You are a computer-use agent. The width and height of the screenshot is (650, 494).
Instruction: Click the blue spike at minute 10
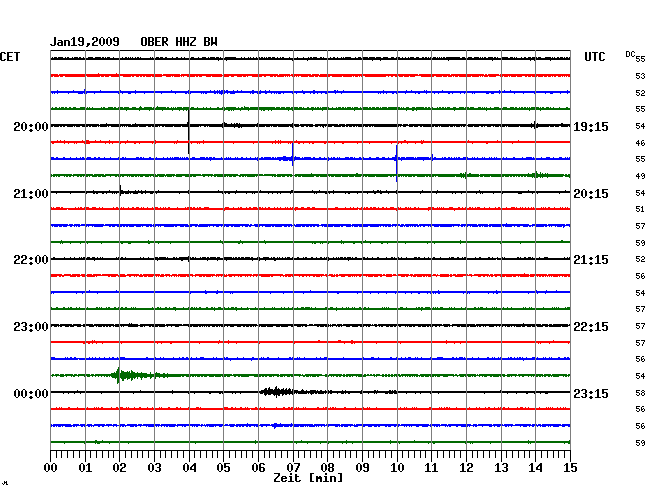397,163
